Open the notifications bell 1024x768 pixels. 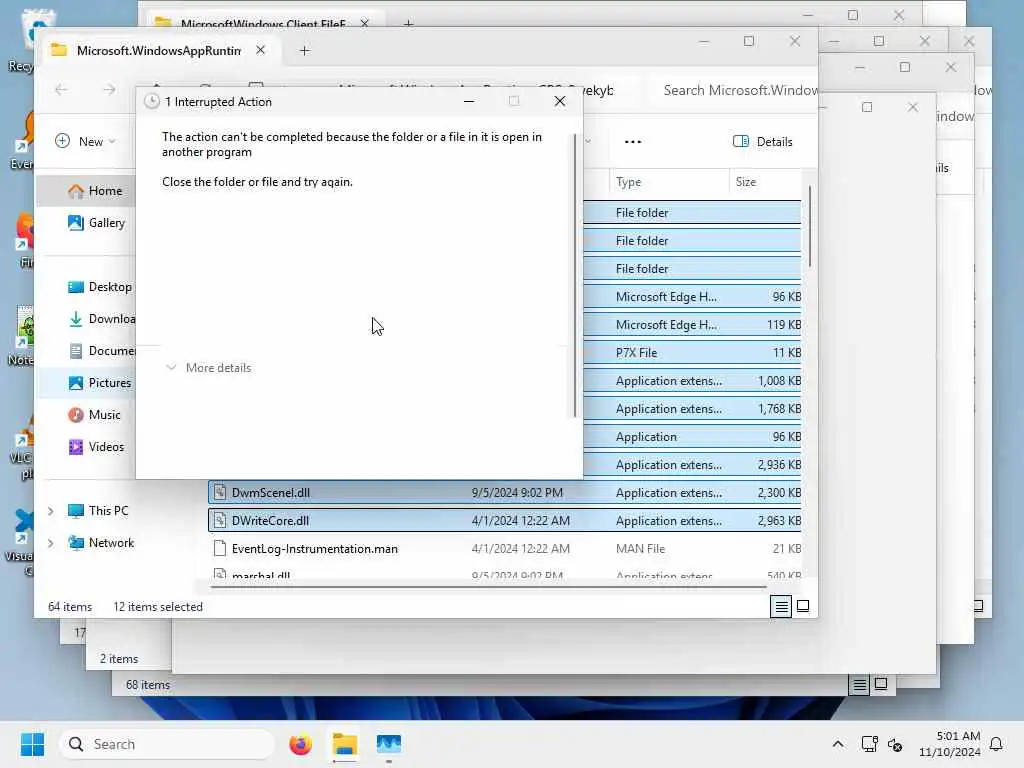pos(996,744)
